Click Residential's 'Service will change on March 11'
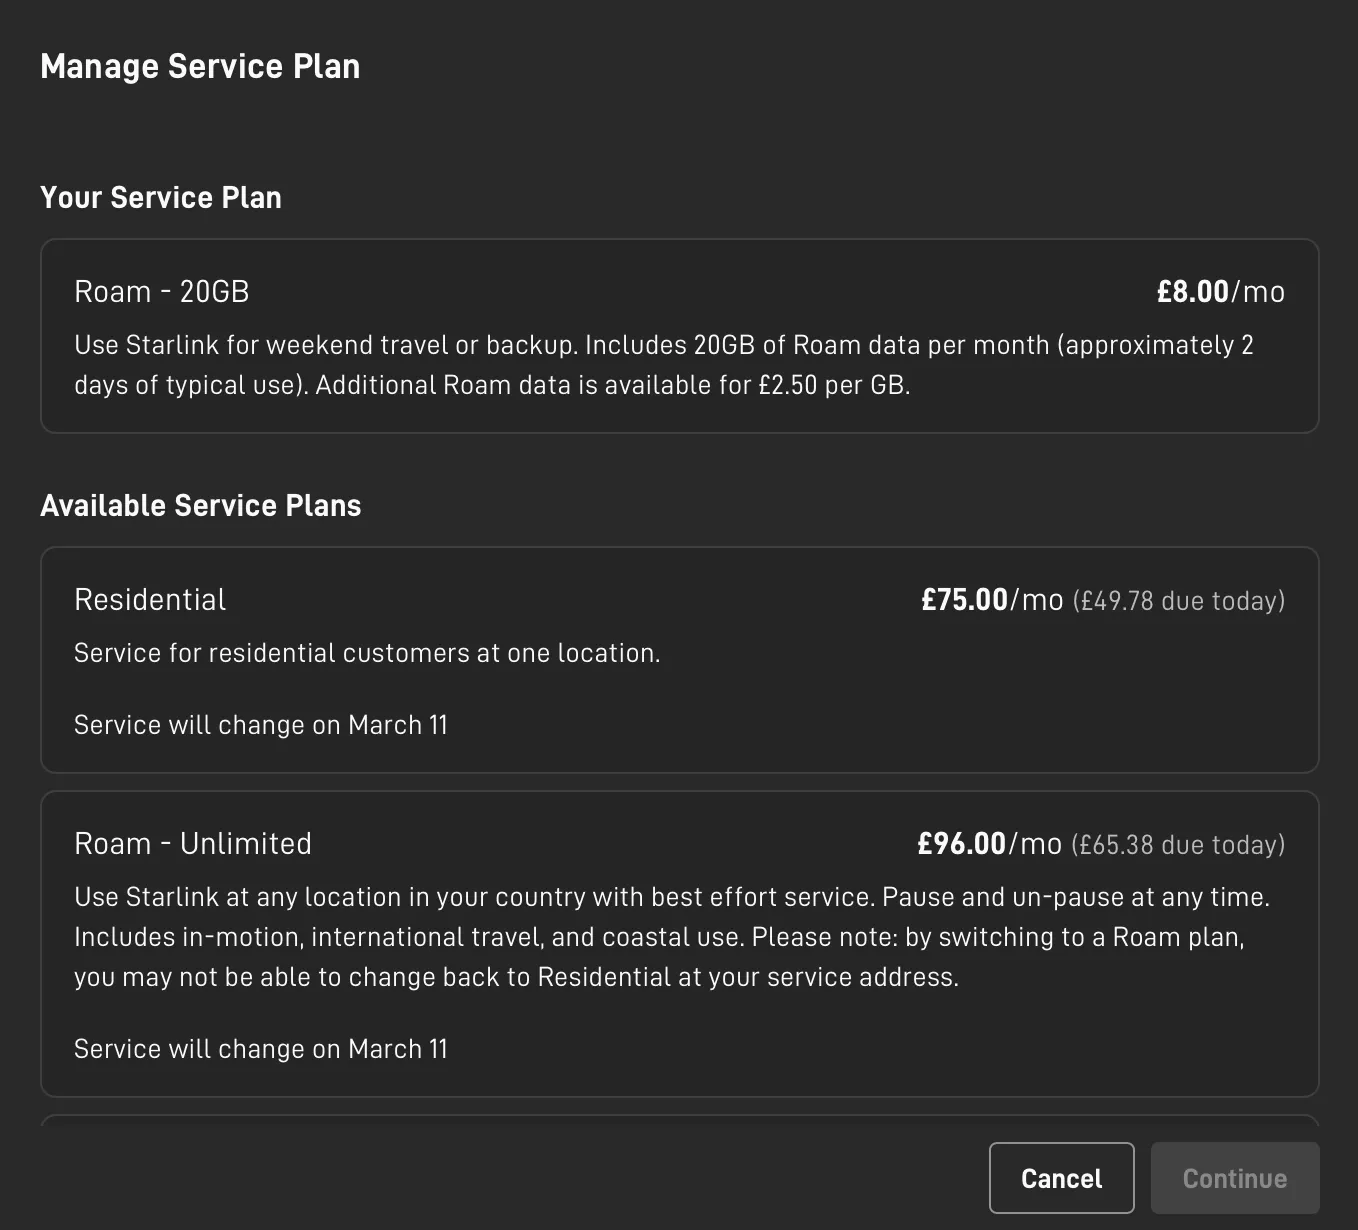 (261, 725)
